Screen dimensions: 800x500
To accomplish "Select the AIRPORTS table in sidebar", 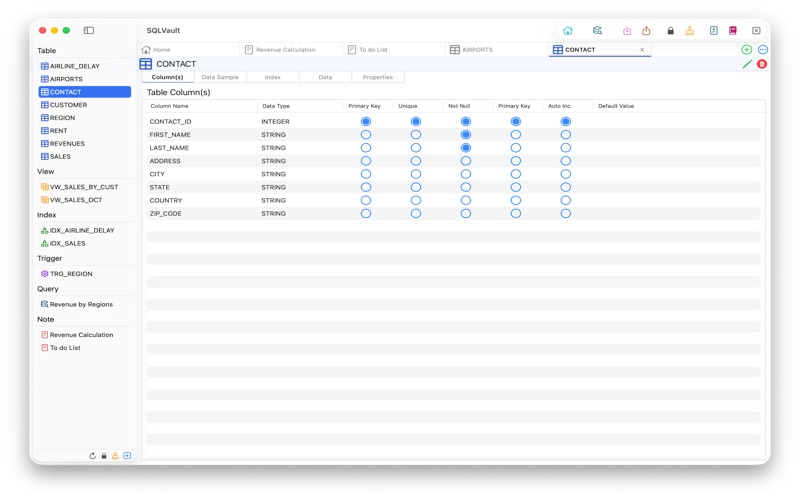I will click(84, 79).
